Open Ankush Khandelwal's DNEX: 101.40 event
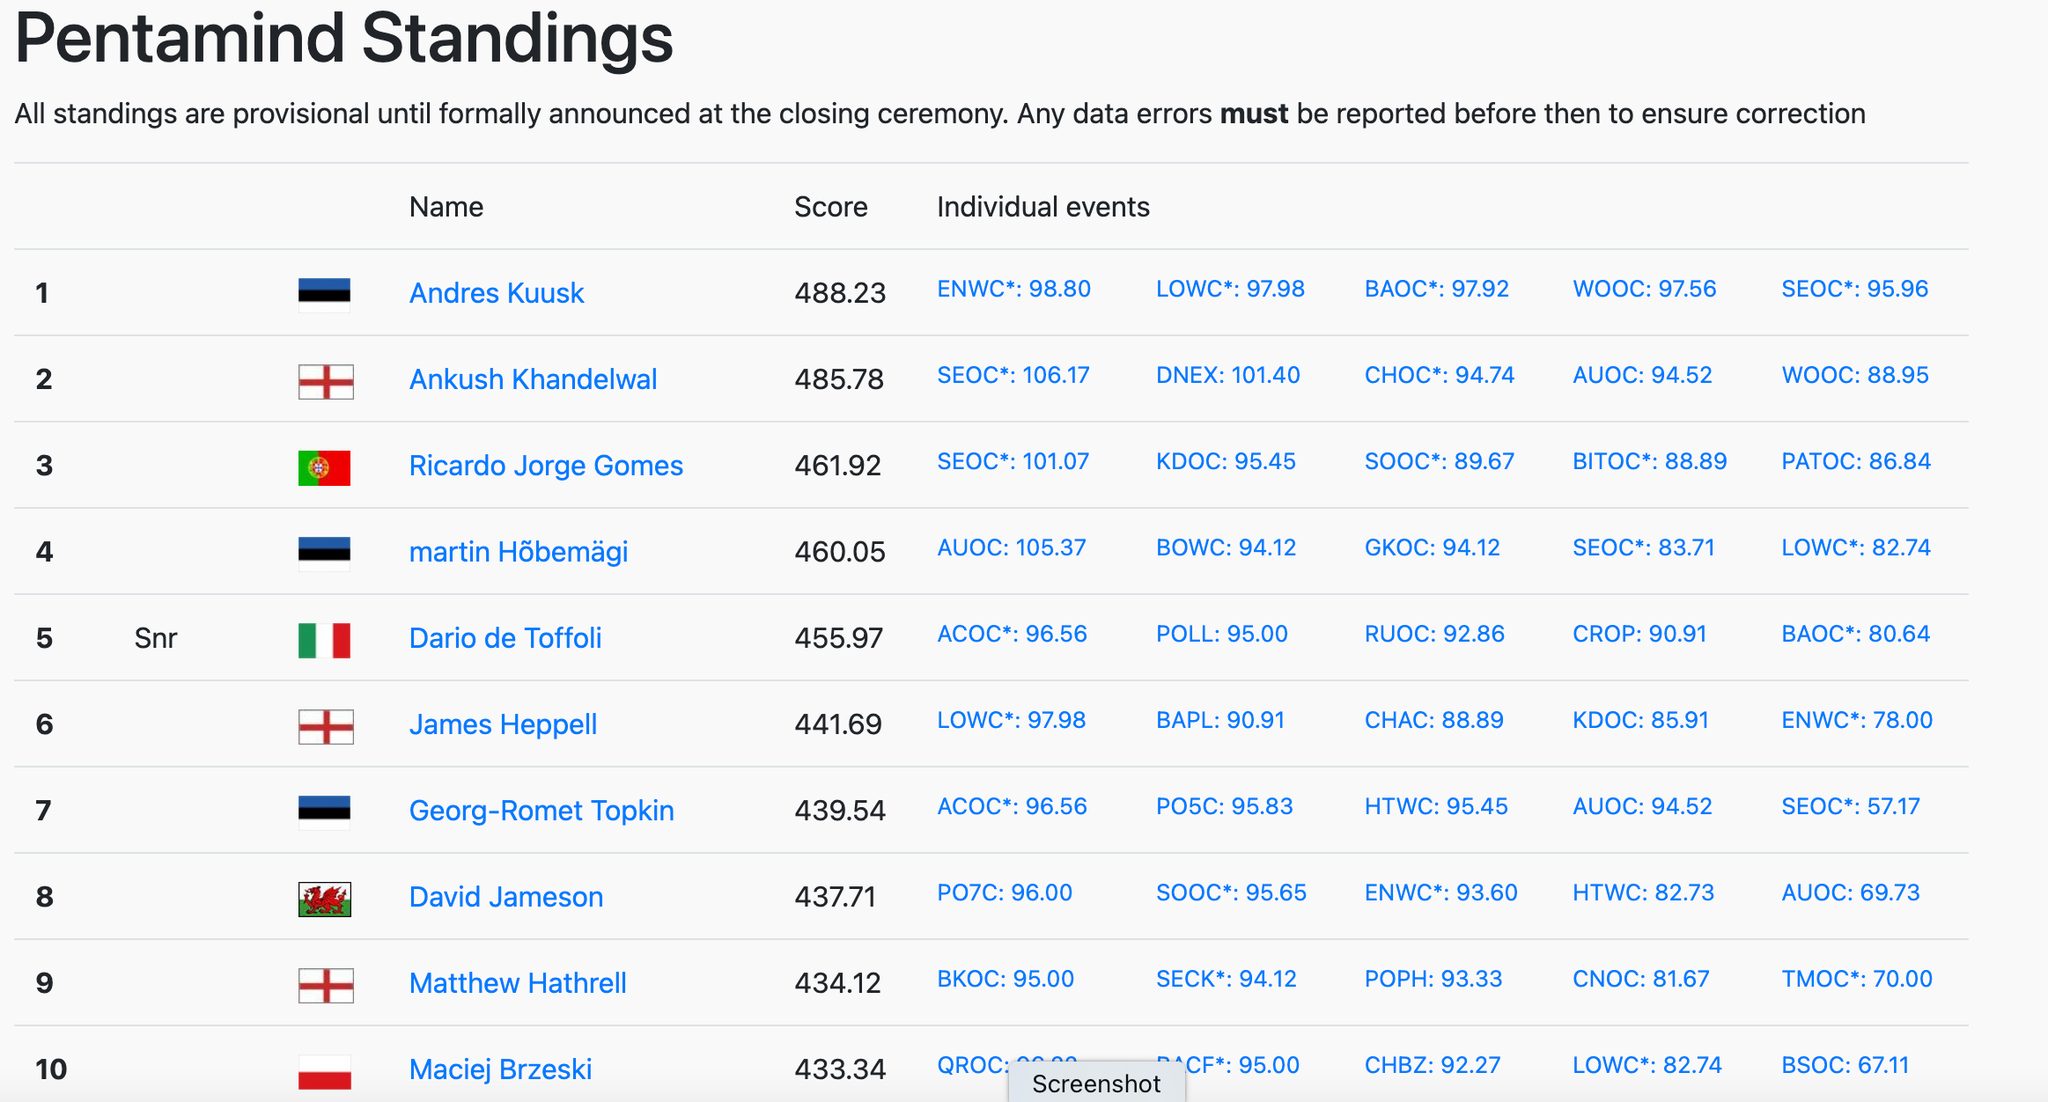The height and width of the screenshot is (1102, 2048). pos(1228,375)
